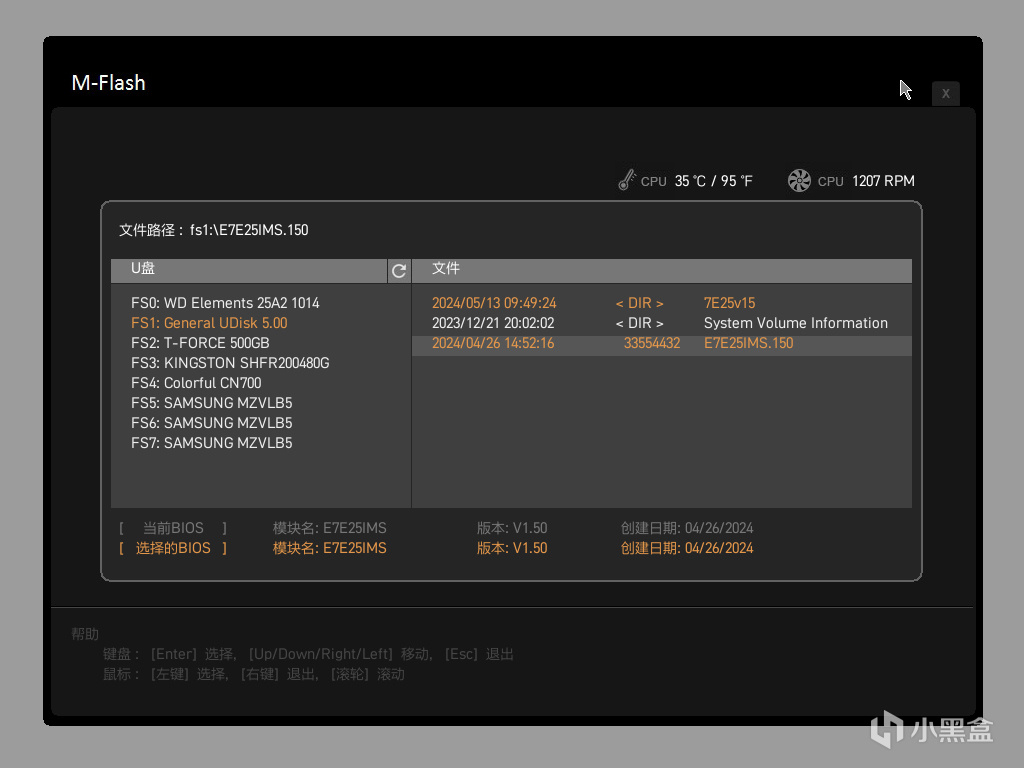Select FS5: SAMSUNG MZVLB5 drive

pyautogui.click(x=212, y=403)
